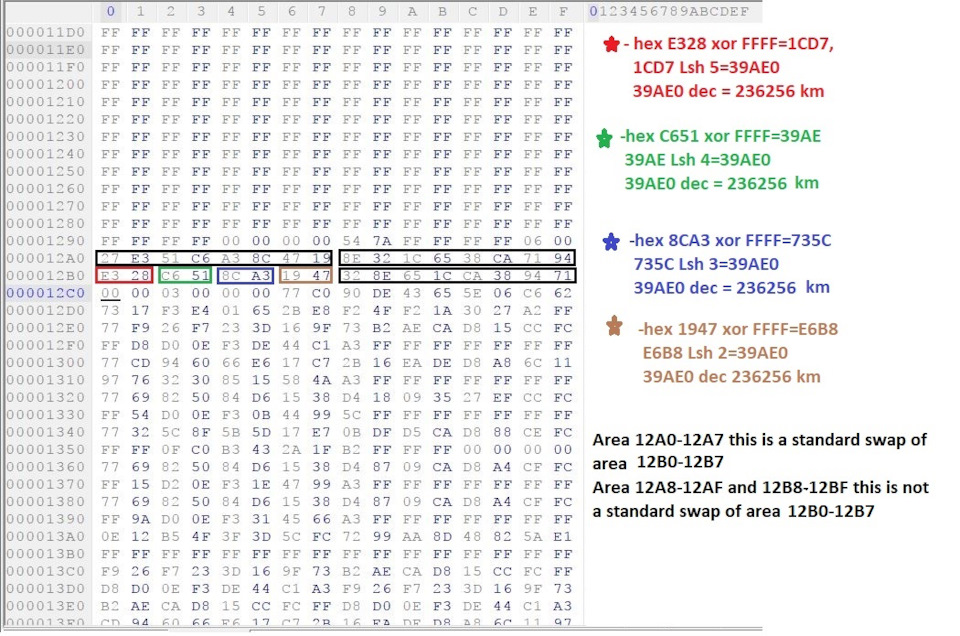Select byte 03 in row 000012C0
This screenshot has width=960, height=636.
170,293
